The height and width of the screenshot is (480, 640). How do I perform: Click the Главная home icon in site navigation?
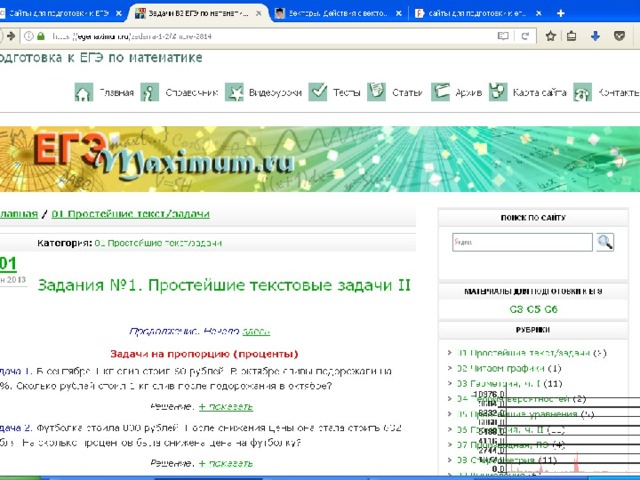click(x=84, y=93)
